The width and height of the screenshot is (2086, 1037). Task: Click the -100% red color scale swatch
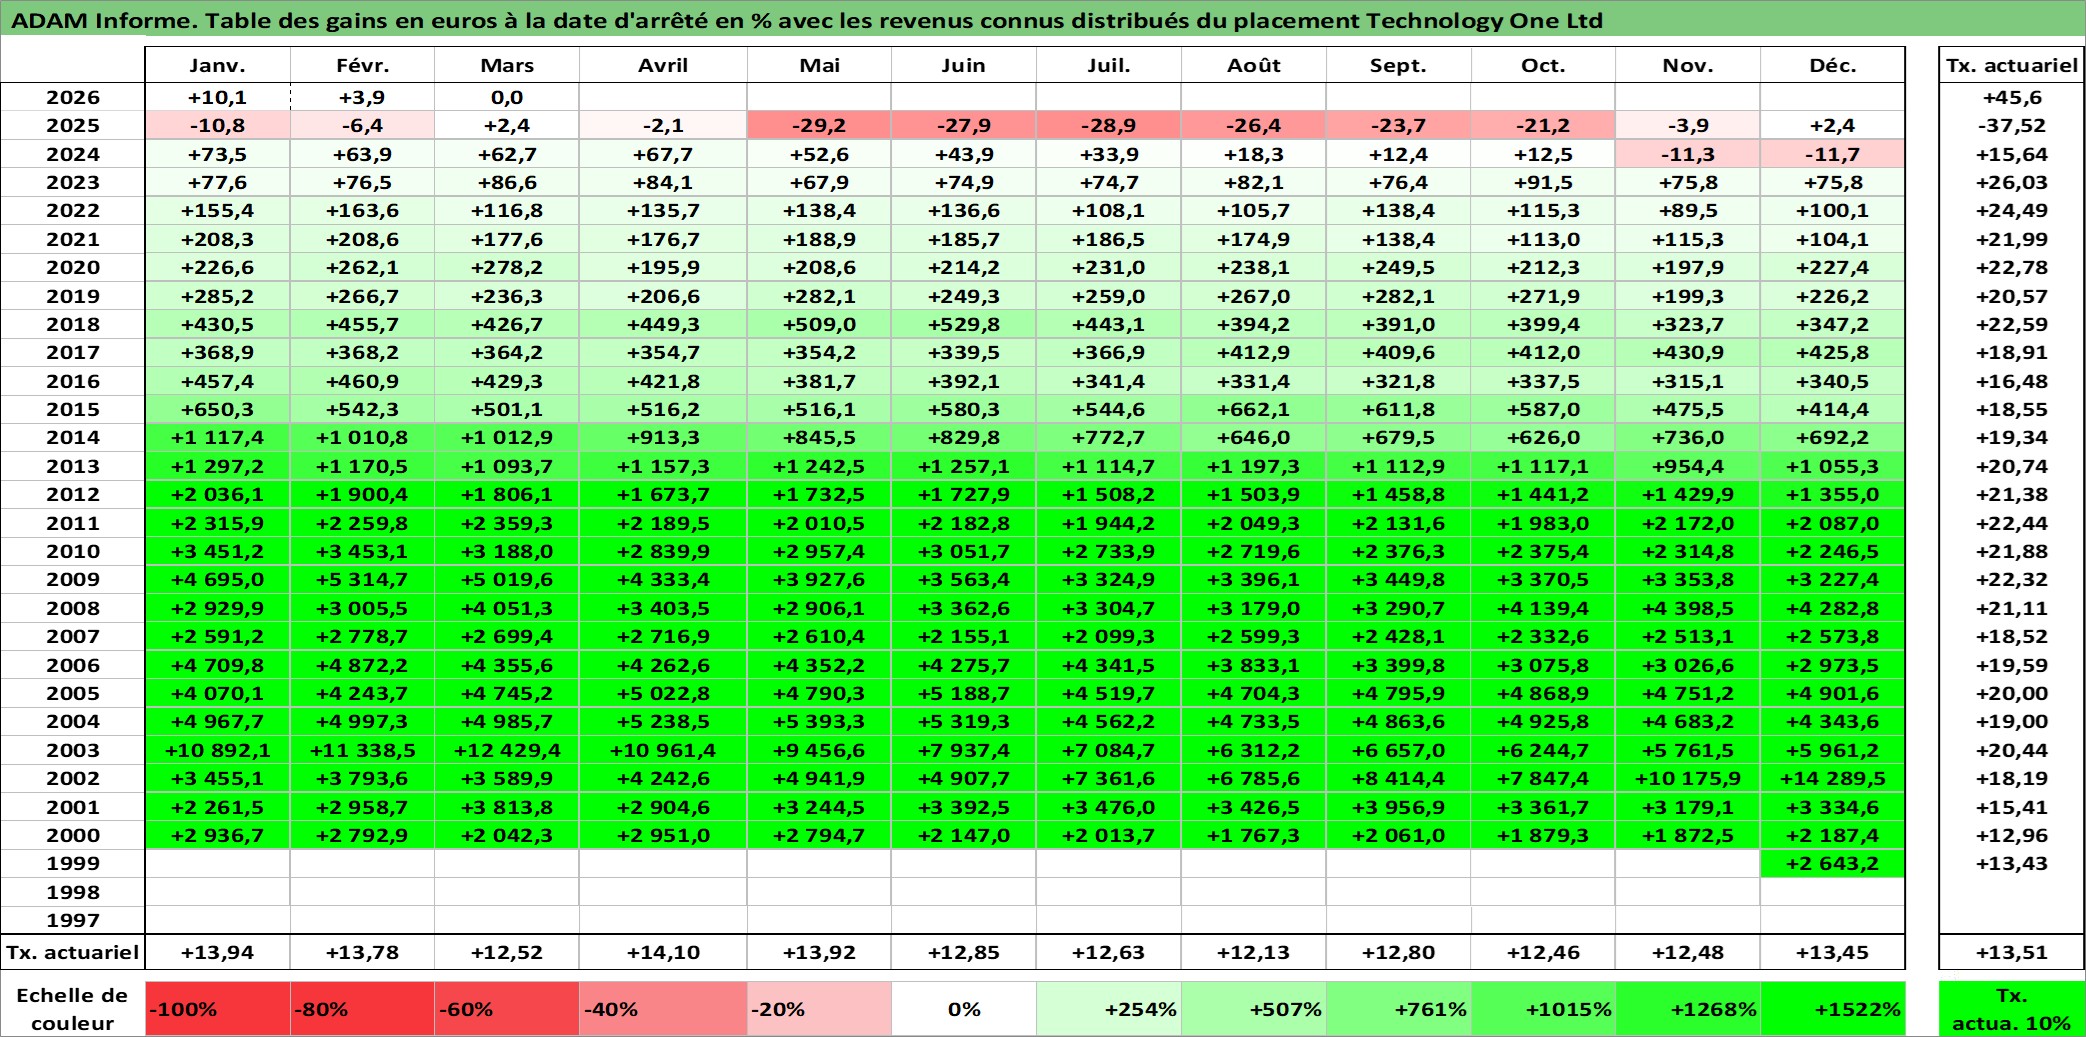coord(218,1009)
